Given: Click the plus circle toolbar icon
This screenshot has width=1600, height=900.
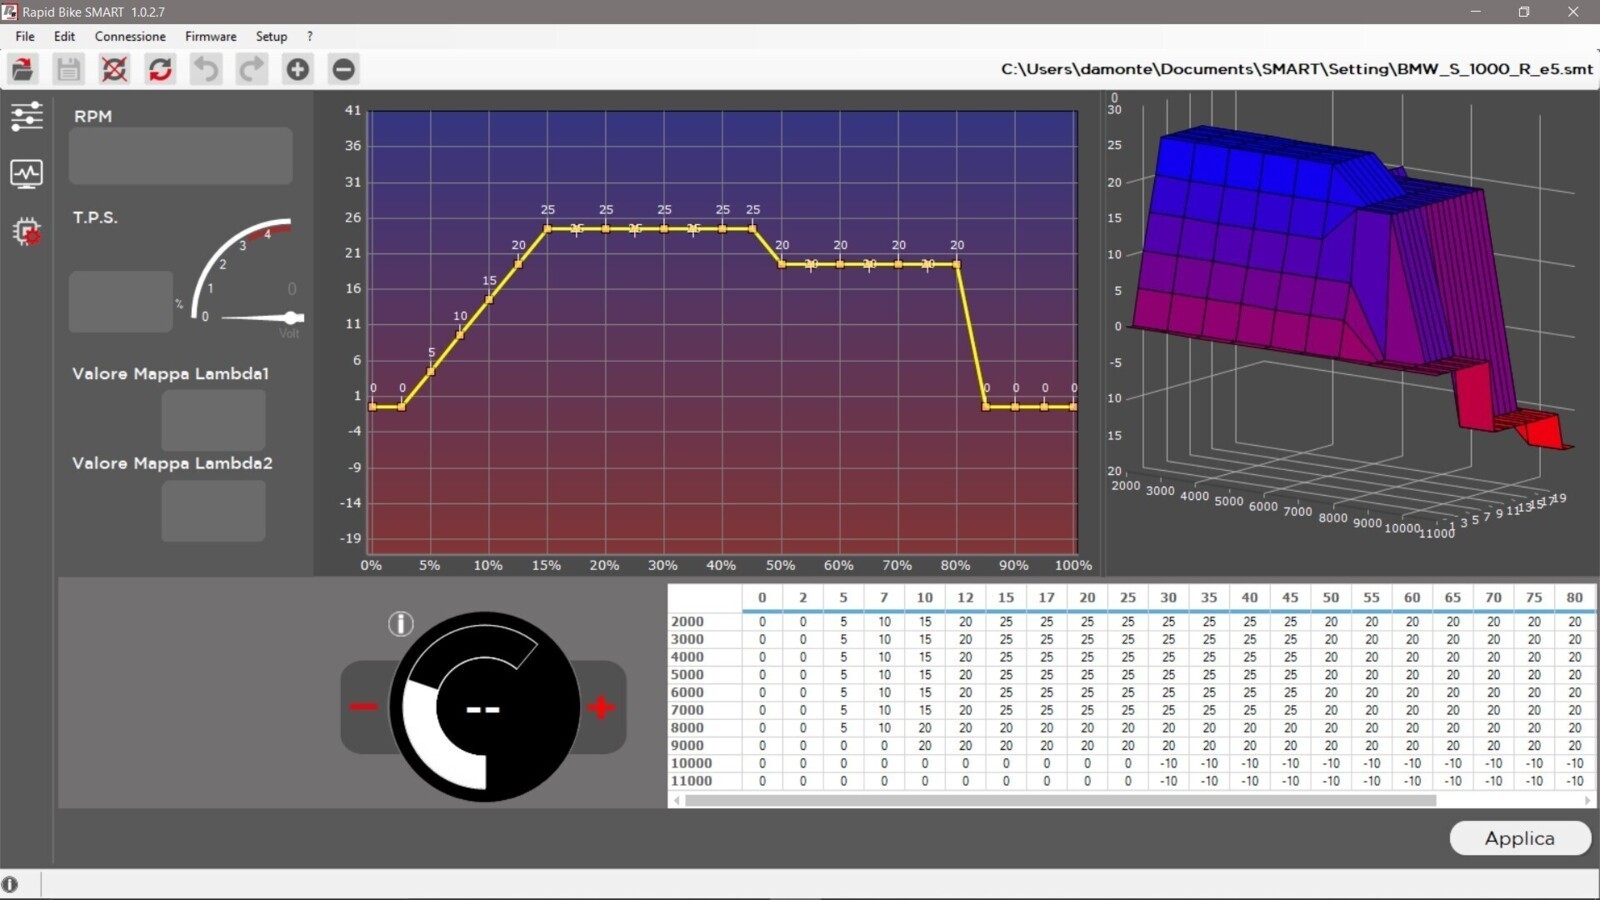Looking at the screenshot, I should point(298,69).
